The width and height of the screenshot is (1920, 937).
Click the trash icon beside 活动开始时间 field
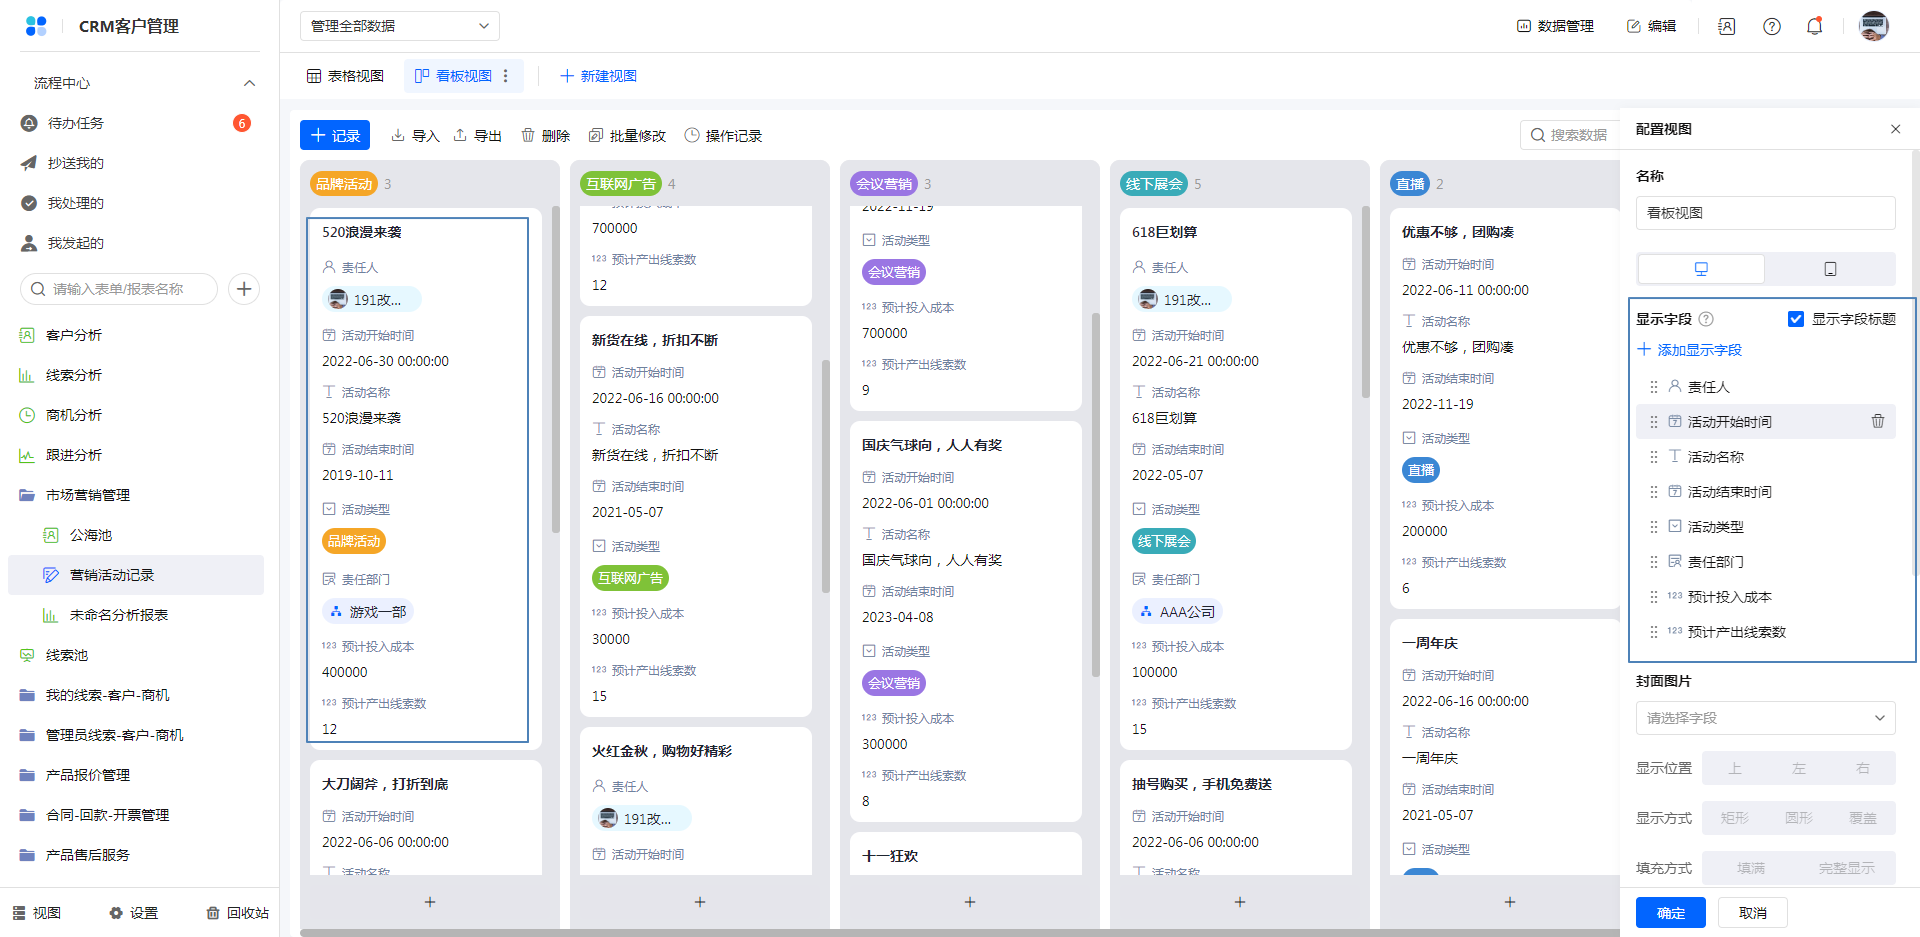1877,422
